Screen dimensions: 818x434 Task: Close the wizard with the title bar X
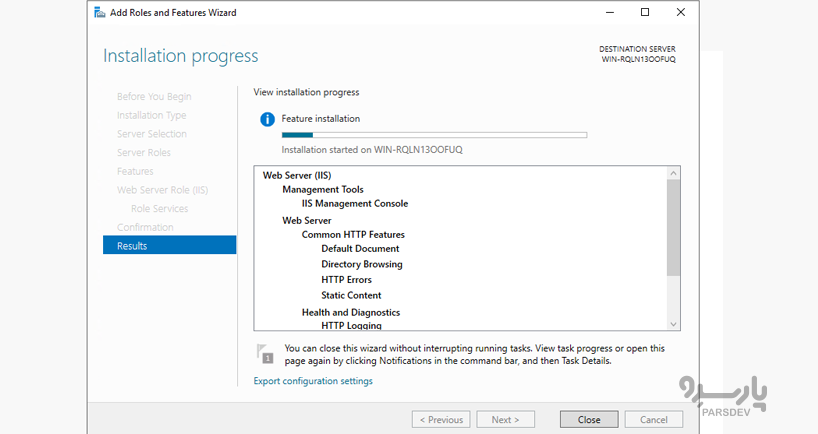tap(681, 12)
